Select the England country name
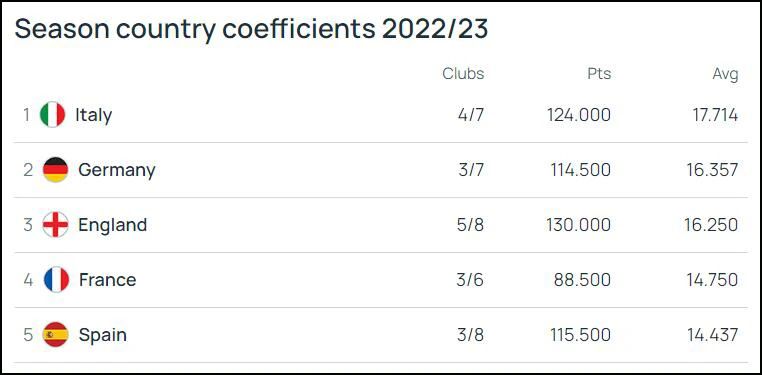 (x=112, y=225)
